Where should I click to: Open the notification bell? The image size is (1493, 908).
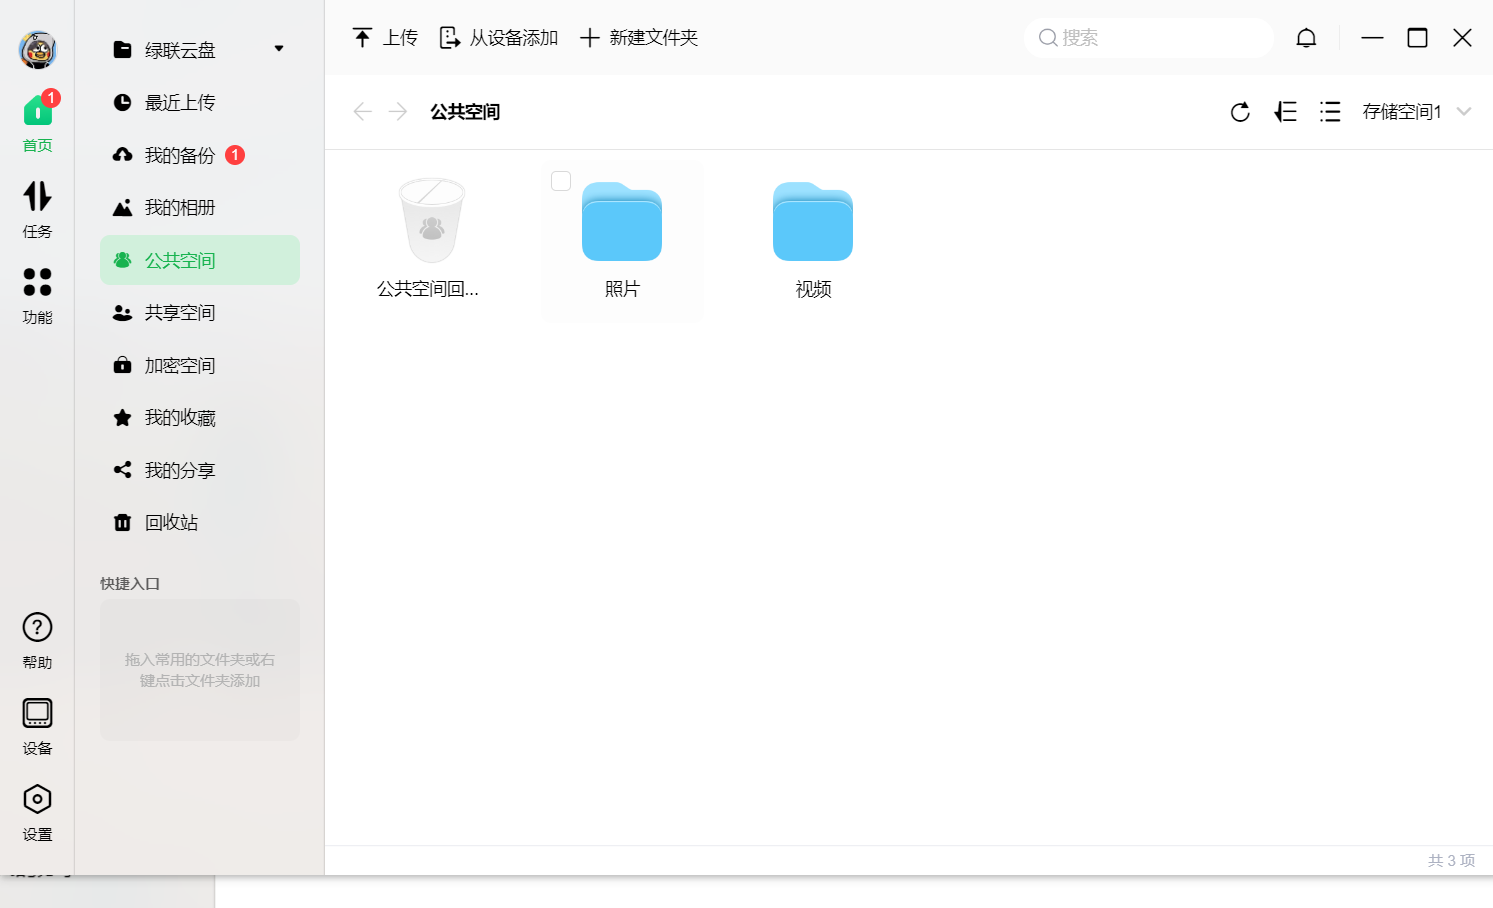[1306, 38]
